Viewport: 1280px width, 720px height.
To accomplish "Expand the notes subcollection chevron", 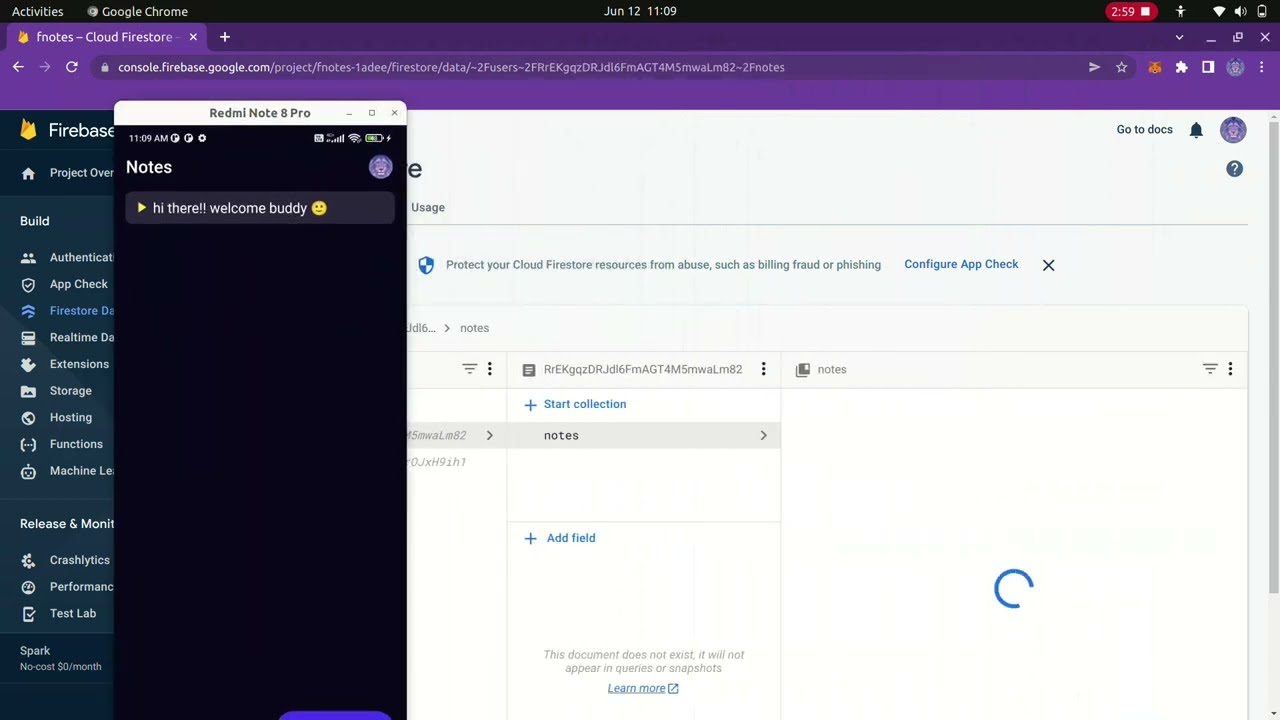I will click(x=763, y=435).
